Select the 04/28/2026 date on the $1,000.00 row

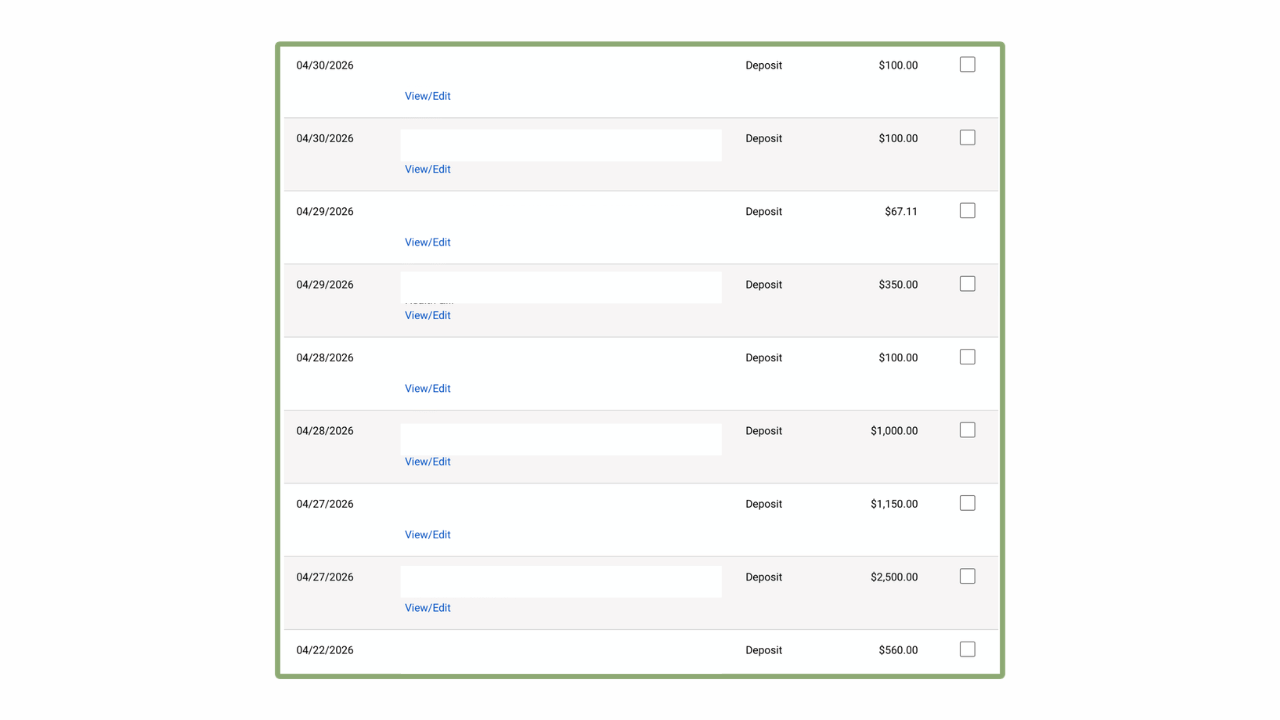click(x=325, y=430)
